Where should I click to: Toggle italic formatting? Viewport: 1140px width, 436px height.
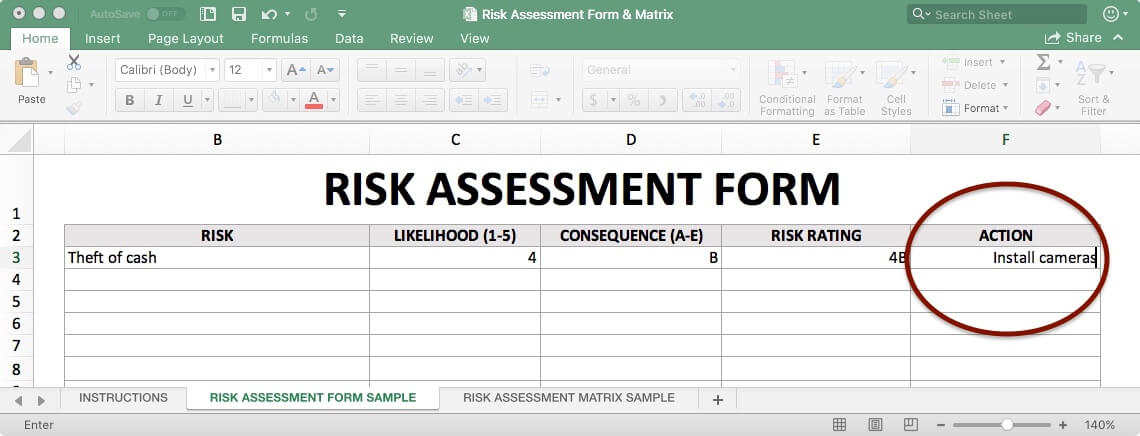pyautogui.click(x=158, y=100)
